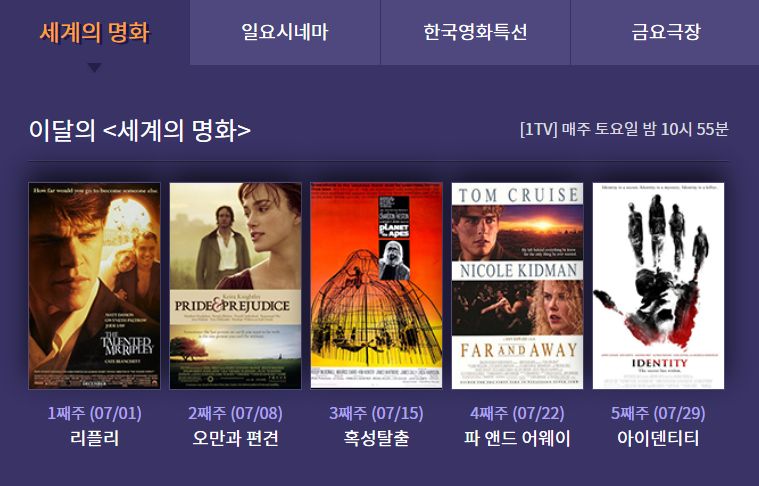Select the Planet of the Apes poster
Viewport: 759px width, 486px height.
(376, 286)
